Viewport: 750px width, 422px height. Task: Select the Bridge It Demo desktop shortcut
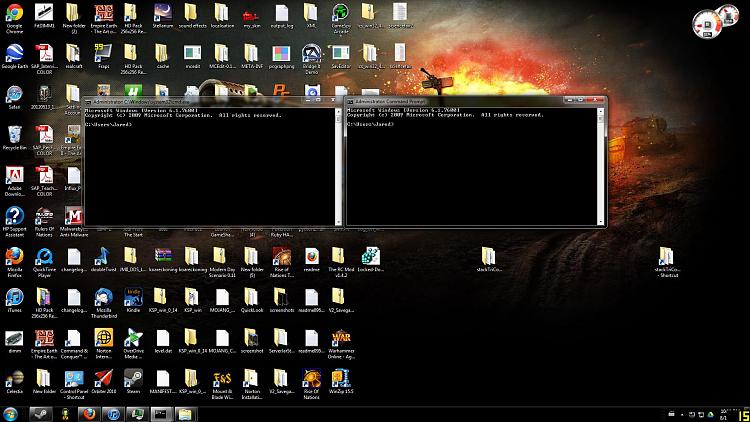click(311, 59)
